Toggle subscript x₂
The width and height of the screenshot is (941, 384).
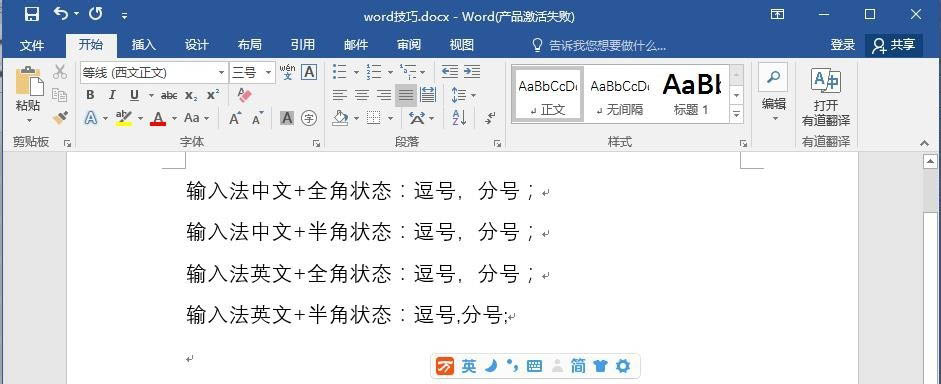coord(191,95)
